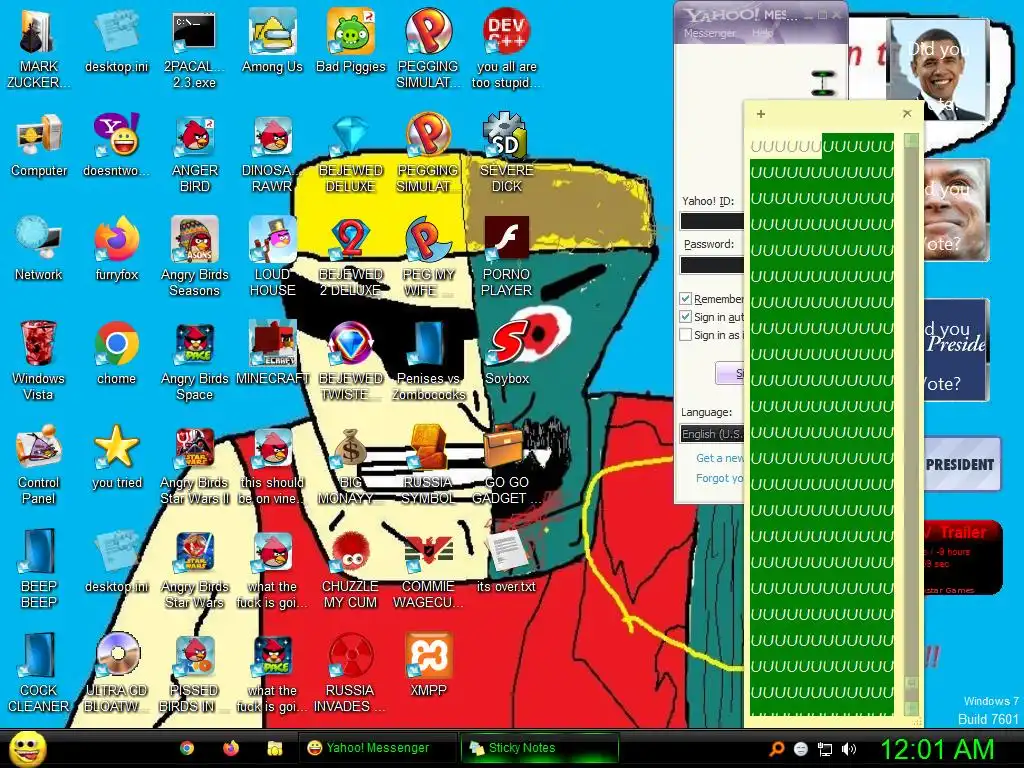1024x768 pixels.
Task: Click the sticky note scrollbar up arrow
Action: (912, 140)
